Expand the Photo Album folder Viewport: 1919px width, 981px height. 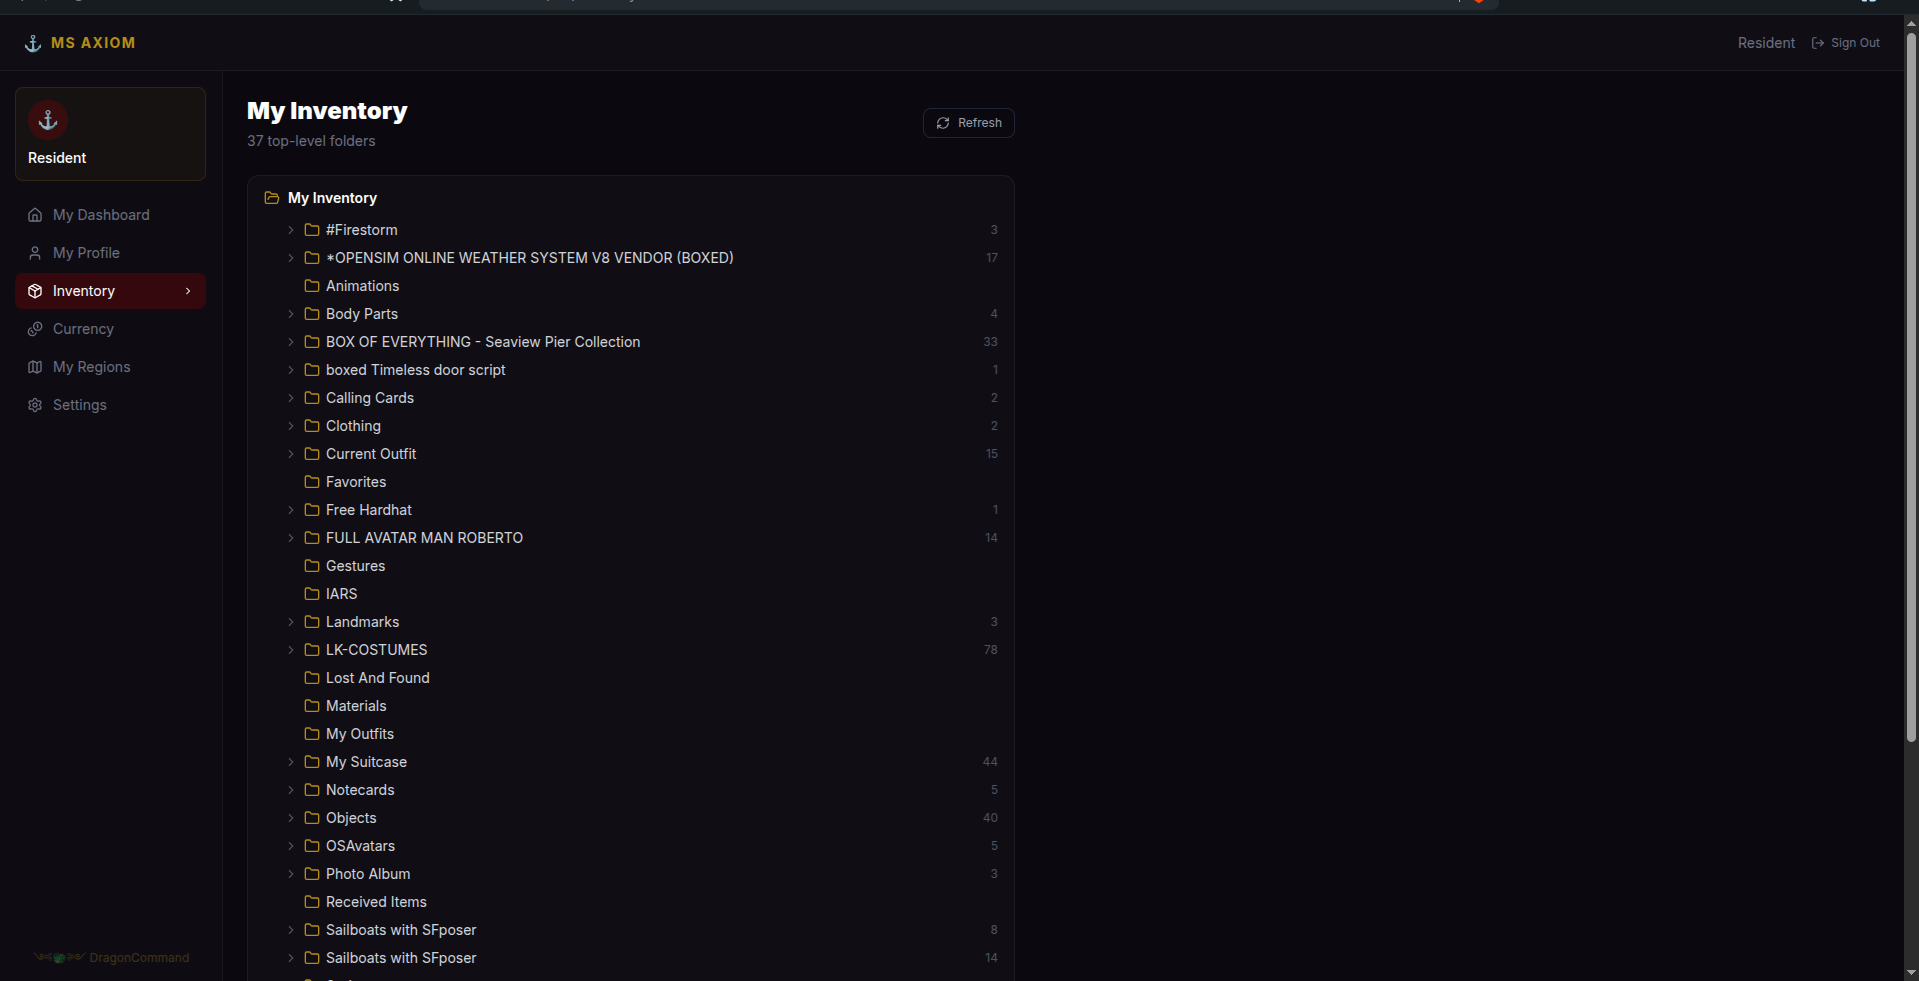[x=291, y=874]
